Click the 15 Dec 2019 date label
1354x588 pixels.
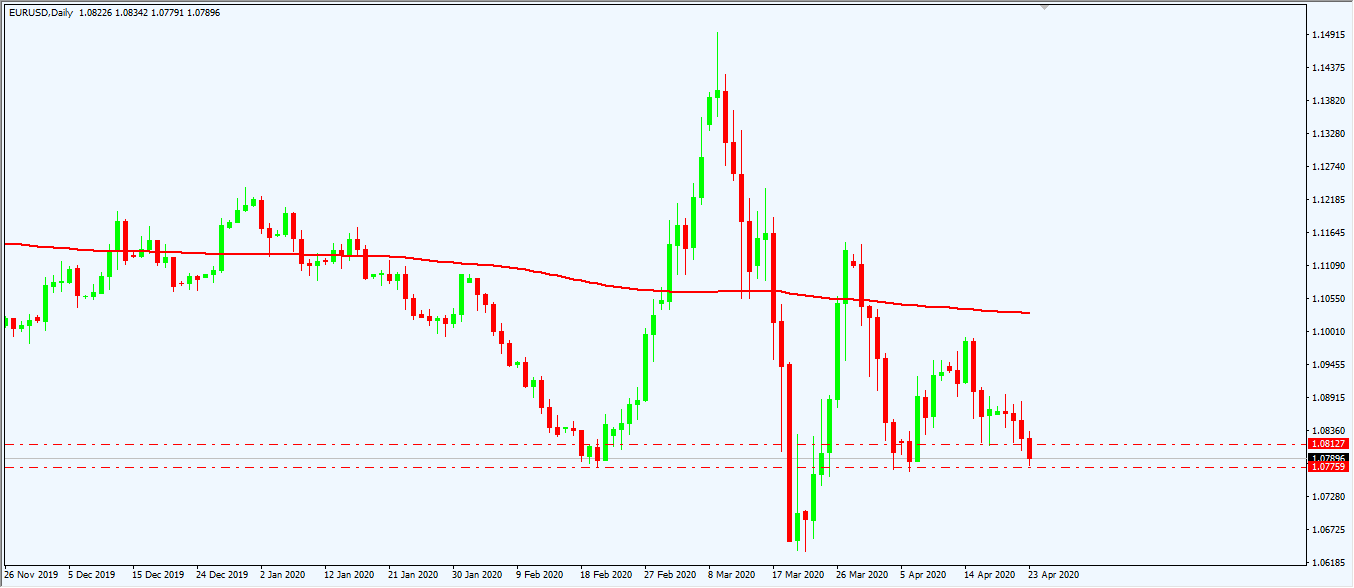(158, 575)
